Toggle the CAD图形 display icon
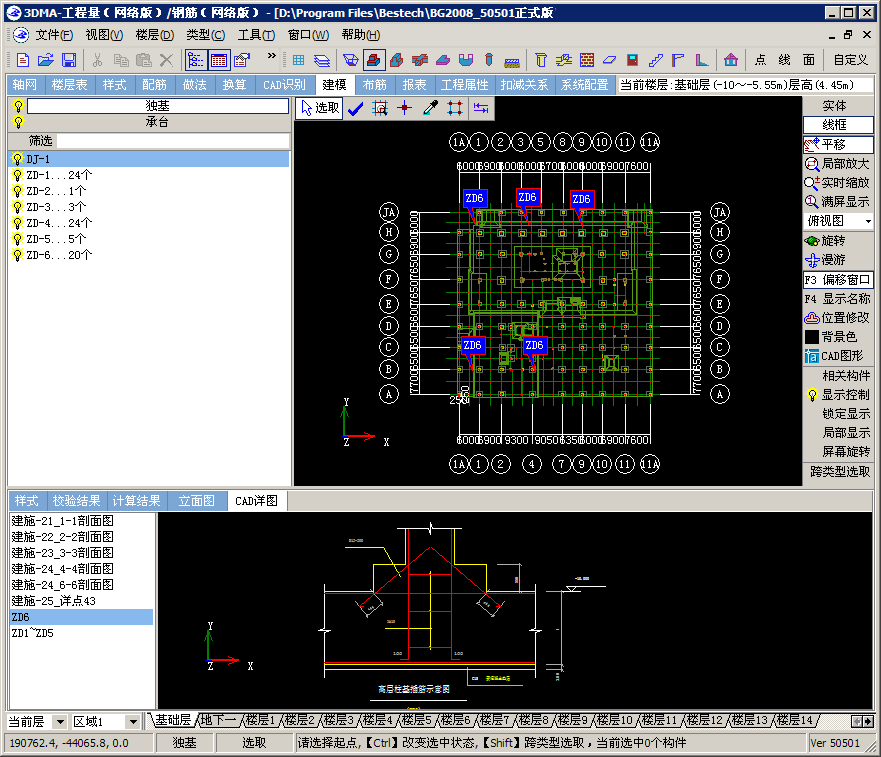The width and height of the screenshot is (881, 757). 811,356
